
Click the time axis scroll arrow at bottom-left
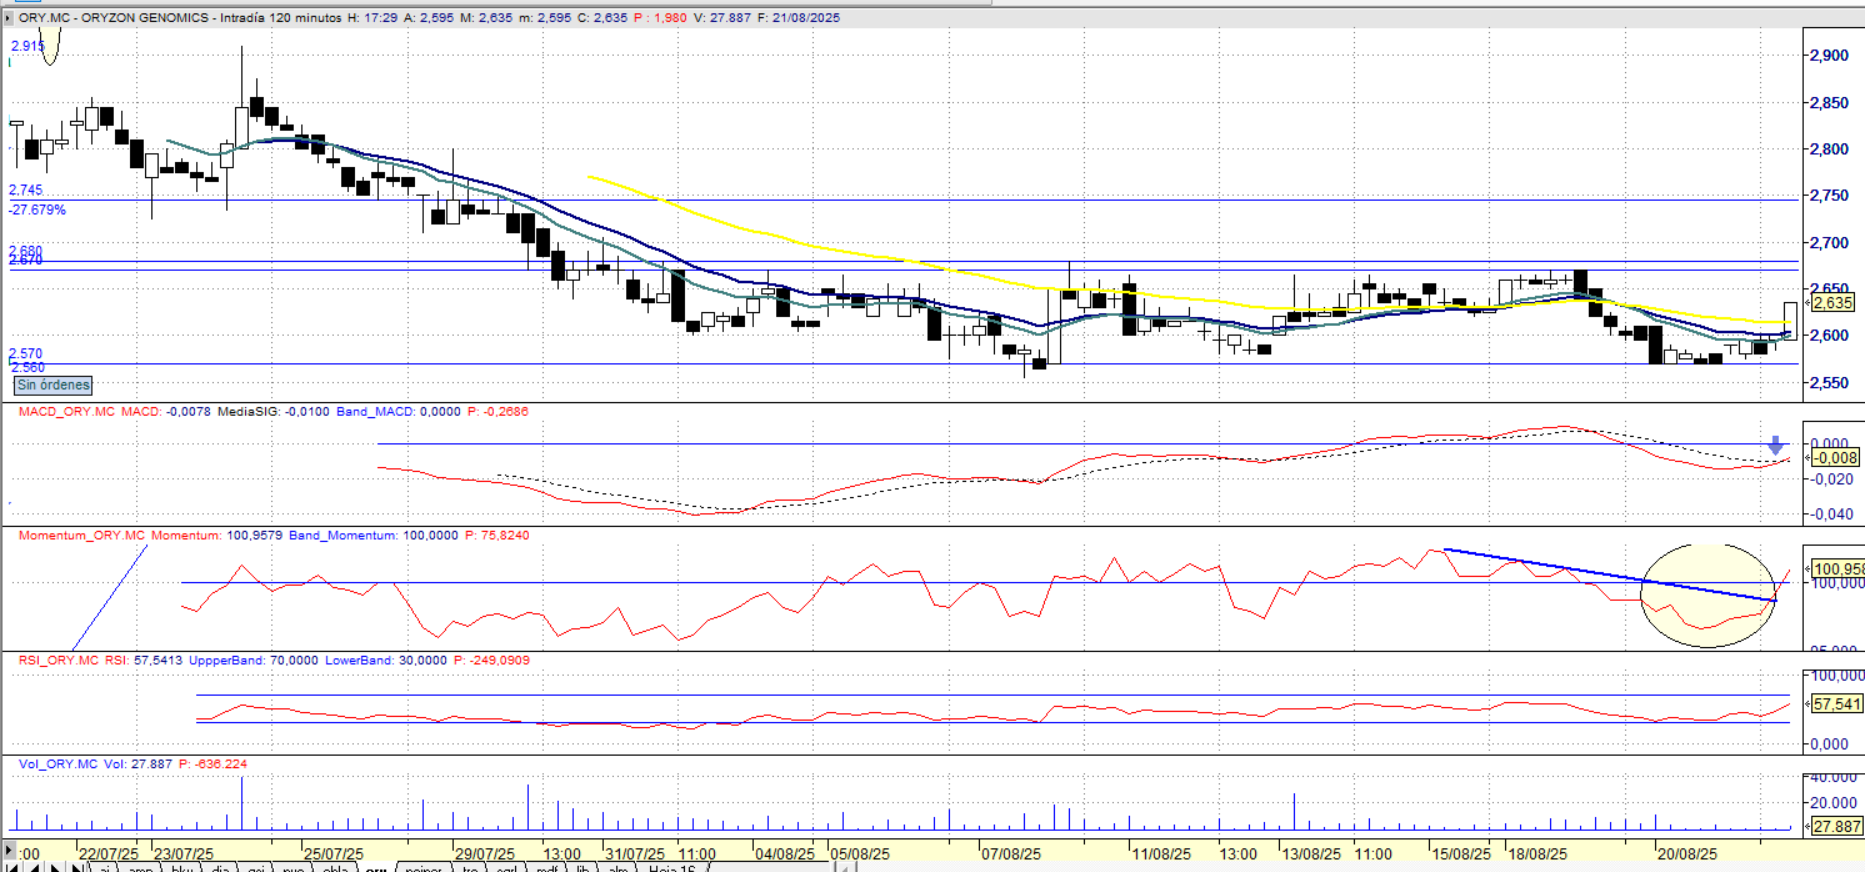coord(9,852)
